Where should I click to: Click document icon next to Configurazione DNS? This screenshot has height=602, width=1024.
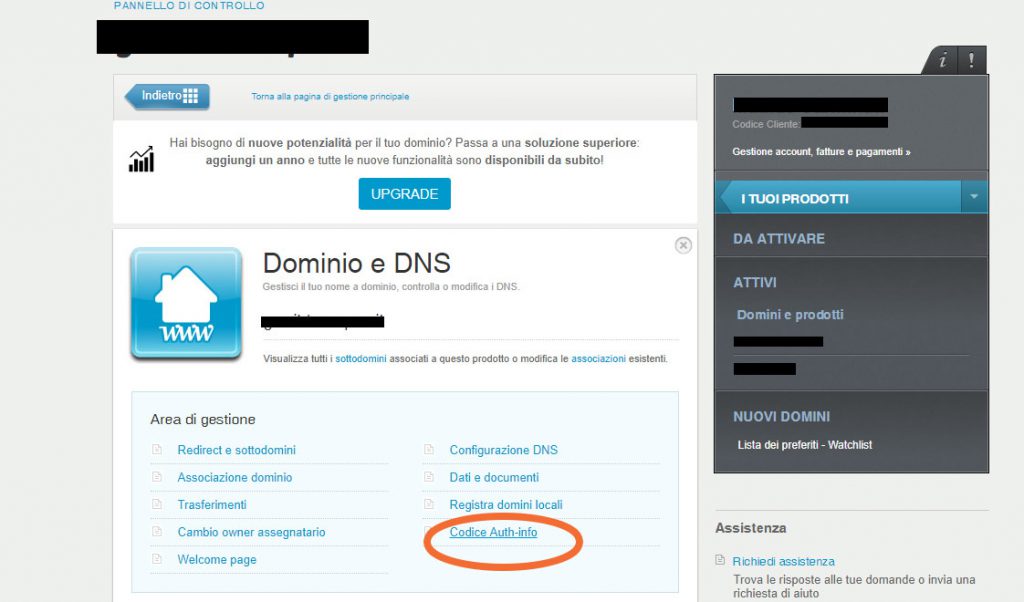429,449
